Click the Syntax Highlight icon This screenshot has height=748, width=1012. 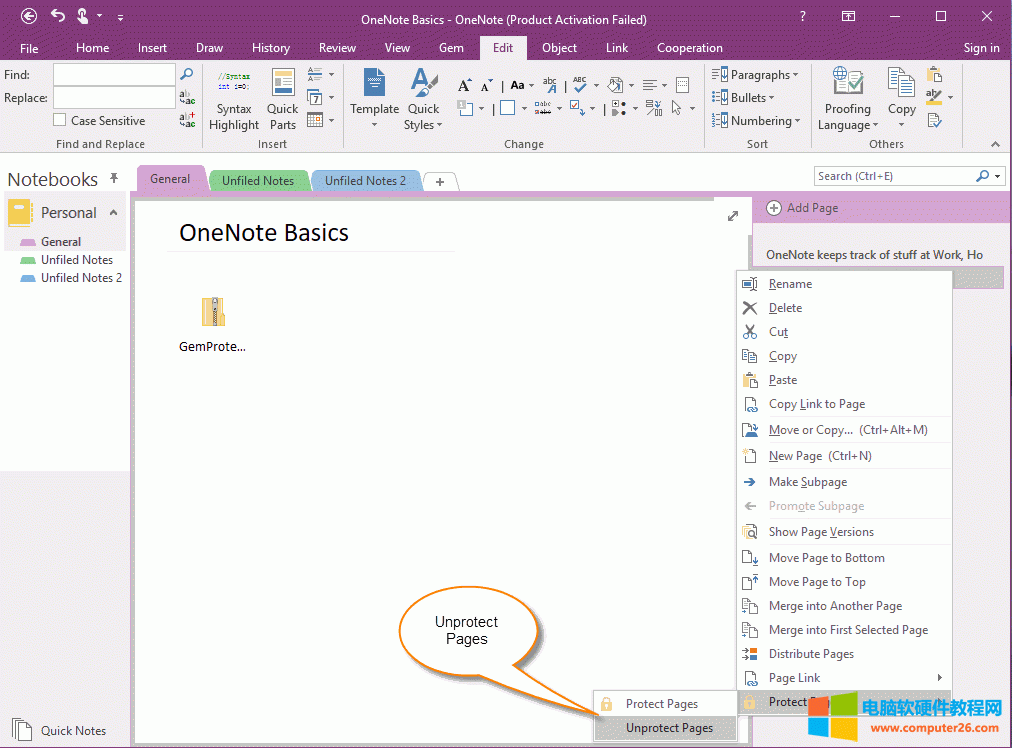click(234, 85)
